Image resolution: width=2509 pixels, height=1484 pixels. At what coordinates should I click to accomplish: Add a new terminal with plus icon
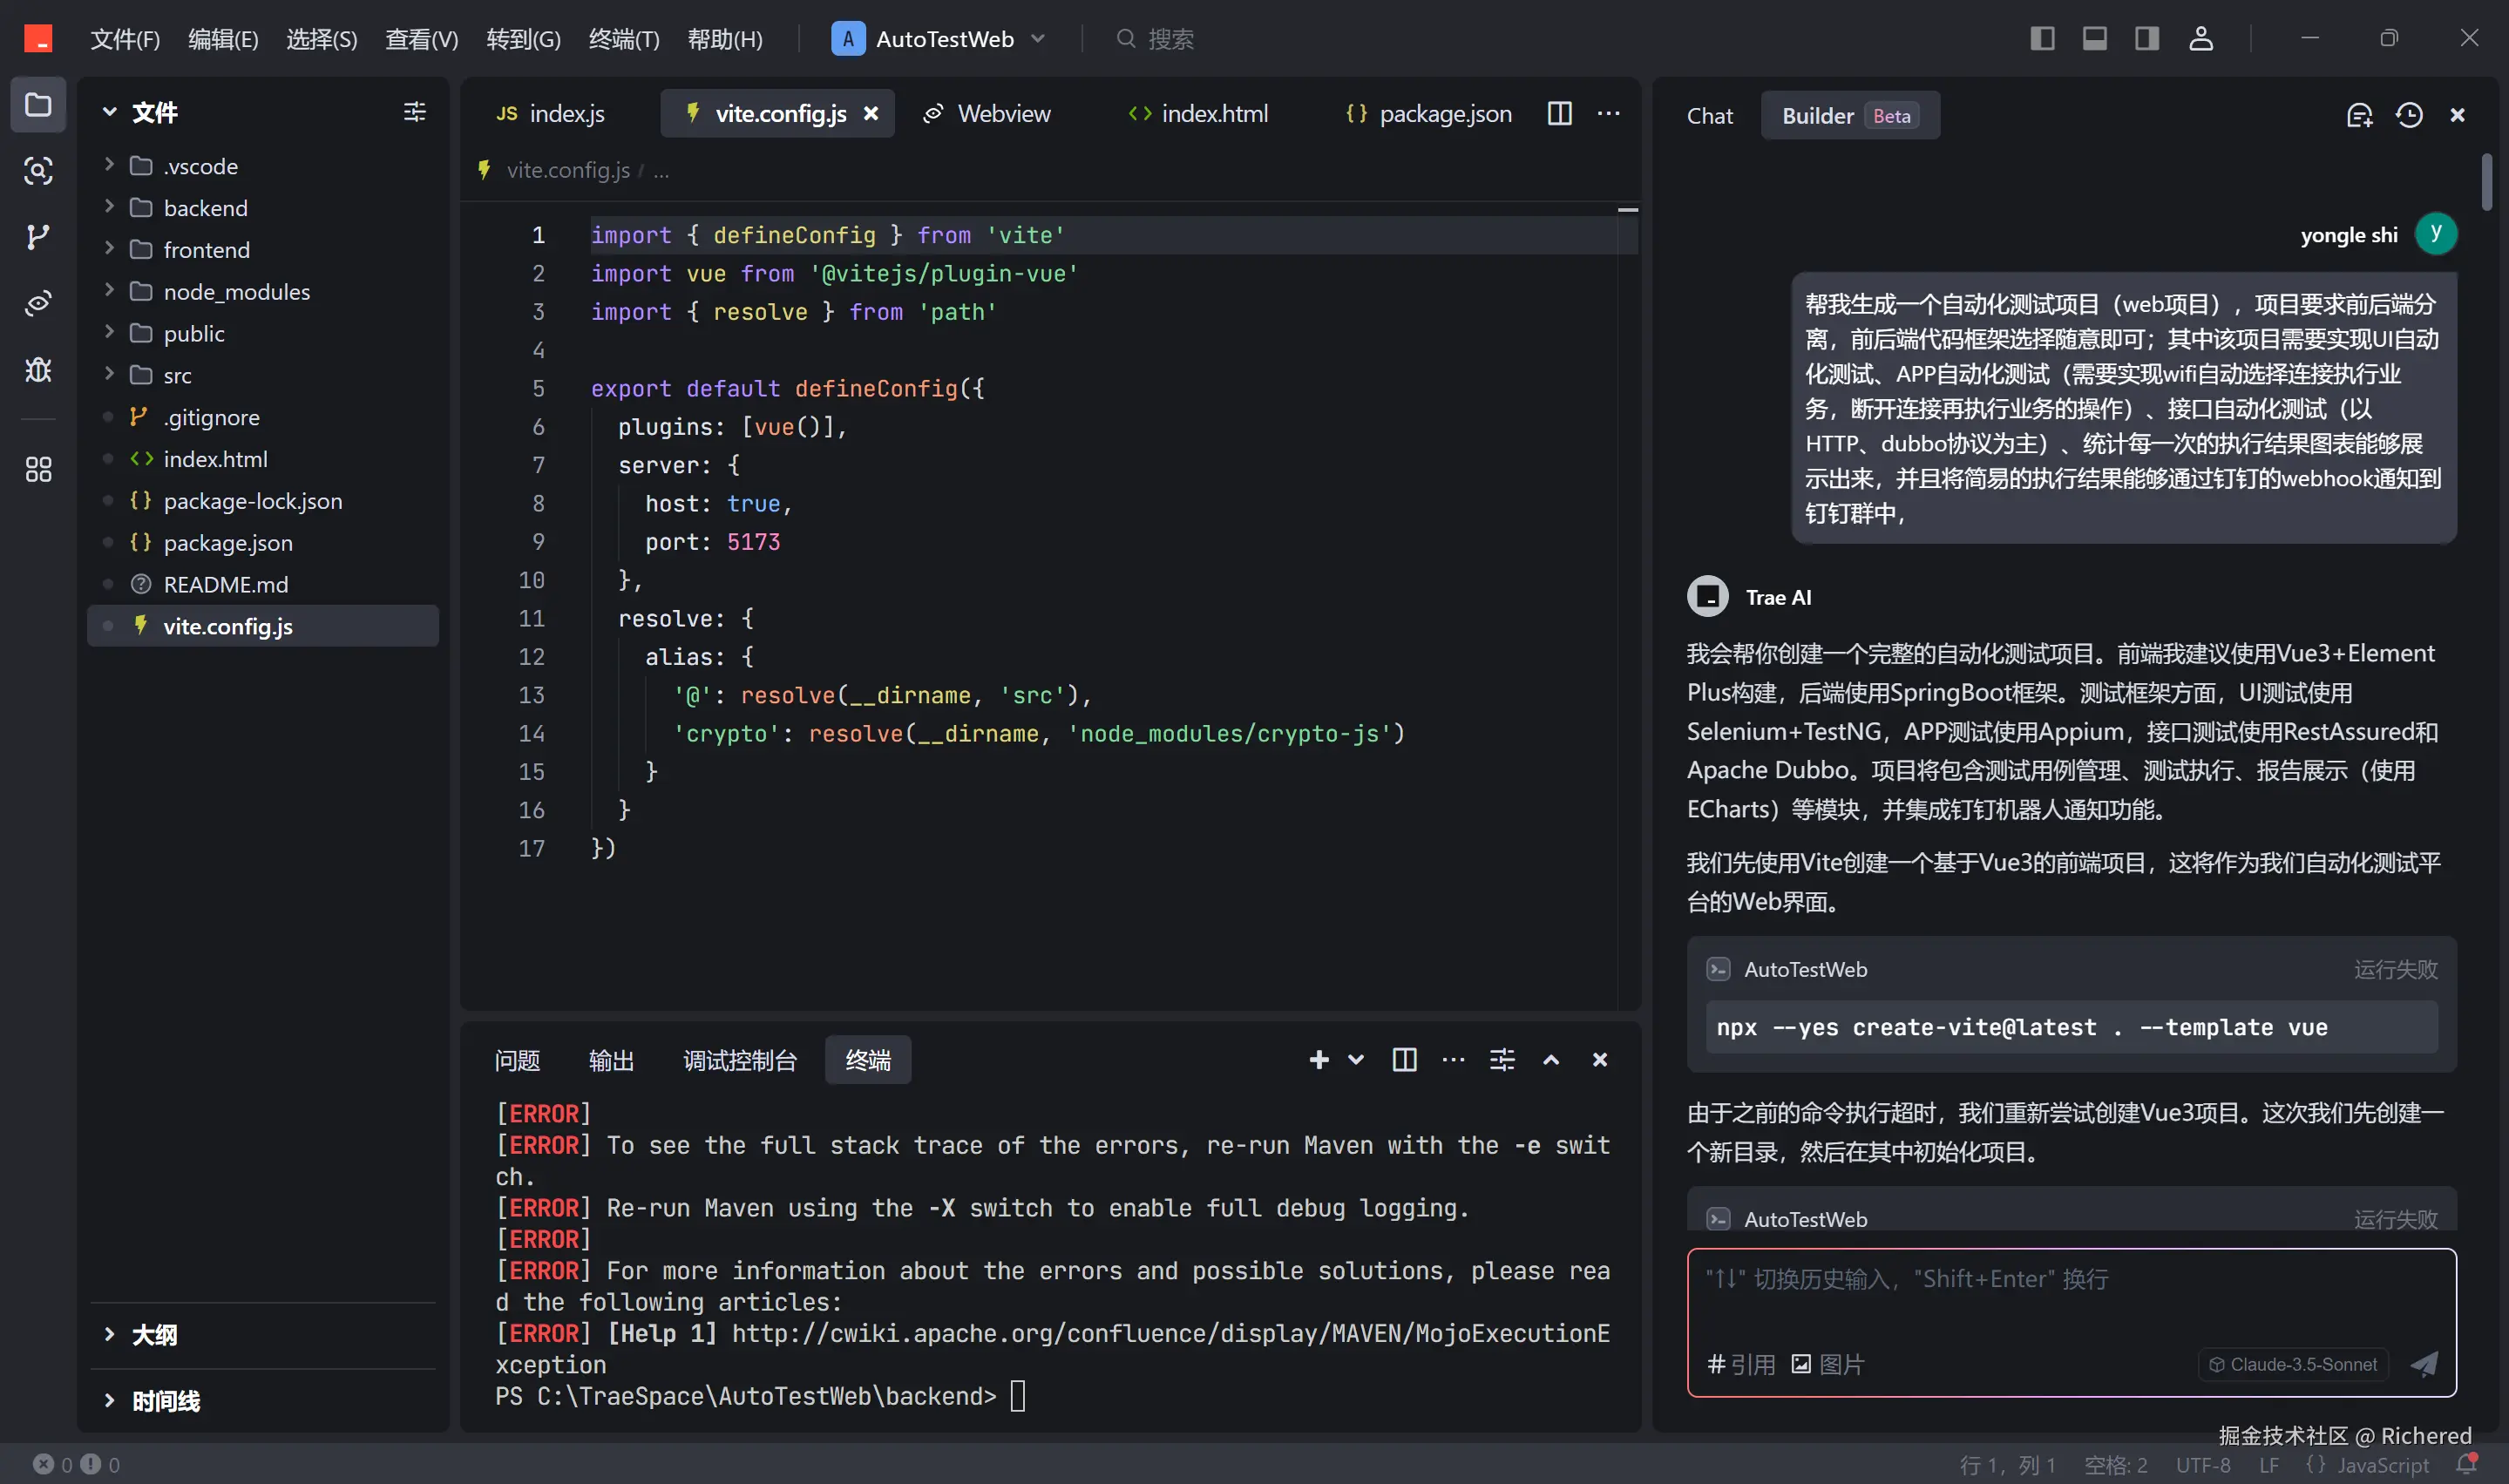pos(1319,1060)
